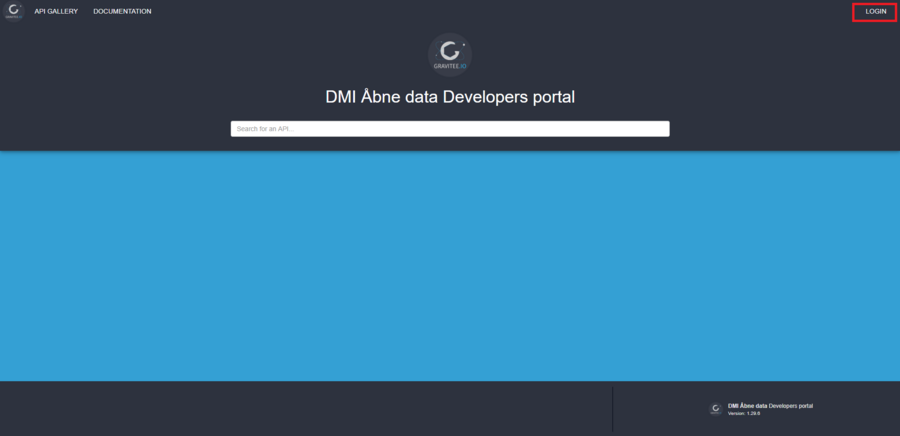Click the GRAVITEE.IO caption in the center logo
The width and height of the screenshot is (900, 436).
[x=450, y=65]
